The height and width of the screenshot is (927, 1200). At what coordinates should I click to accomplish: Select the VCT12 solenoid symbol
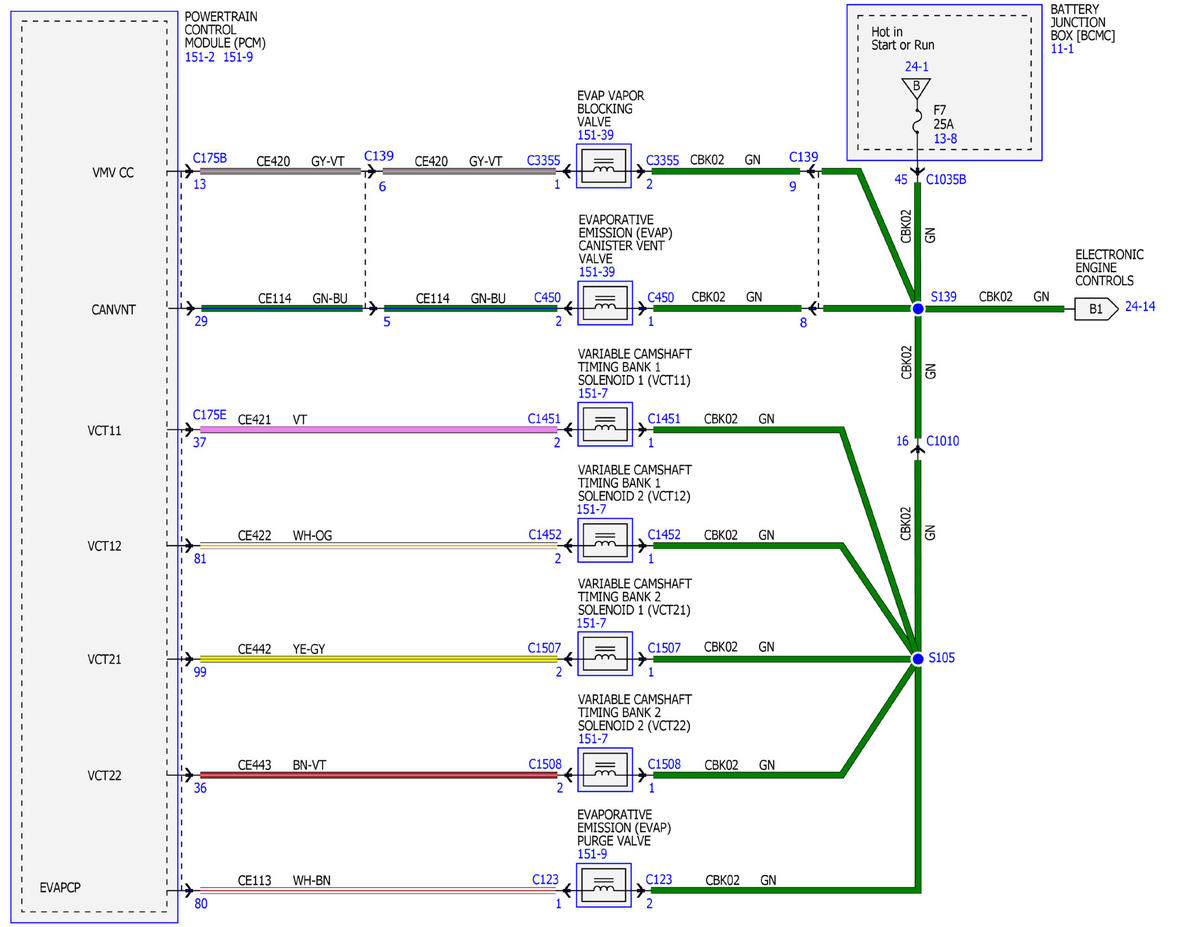click(605, 540)
